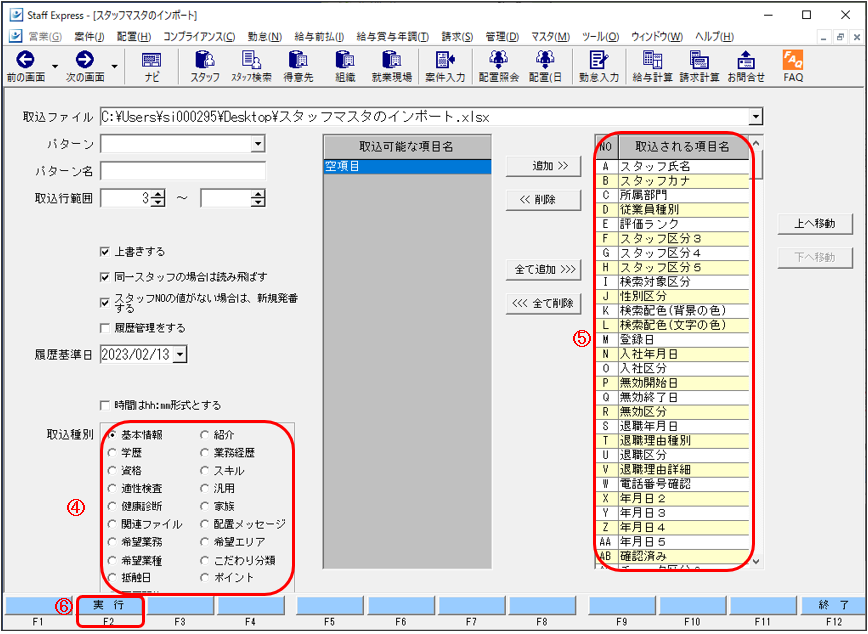This screenshot has width=868, height=634.
Task: Open the 取込ファイル path dropdown
Action: (755, 117)
